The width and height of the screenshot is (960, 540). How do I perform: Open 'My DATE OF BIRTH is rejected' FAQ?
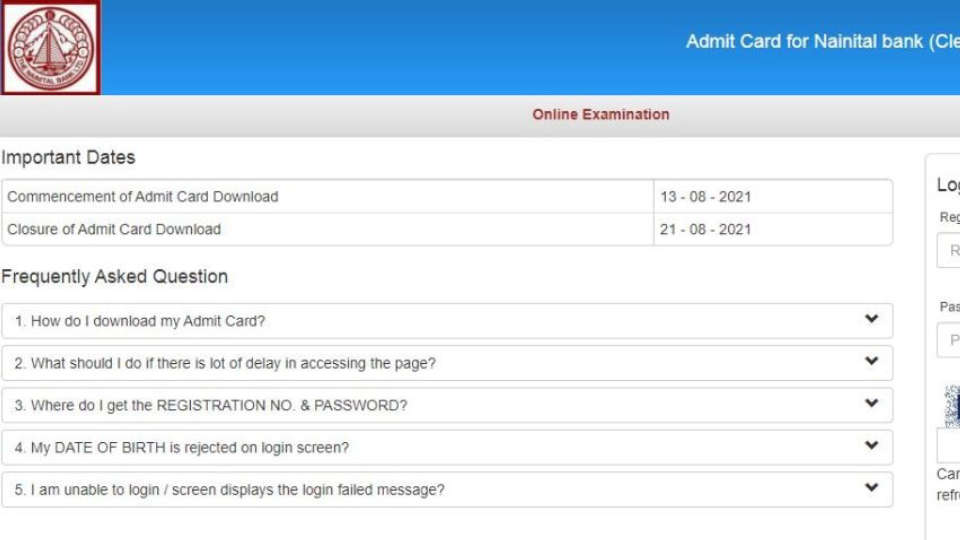[x=190, y=448]
